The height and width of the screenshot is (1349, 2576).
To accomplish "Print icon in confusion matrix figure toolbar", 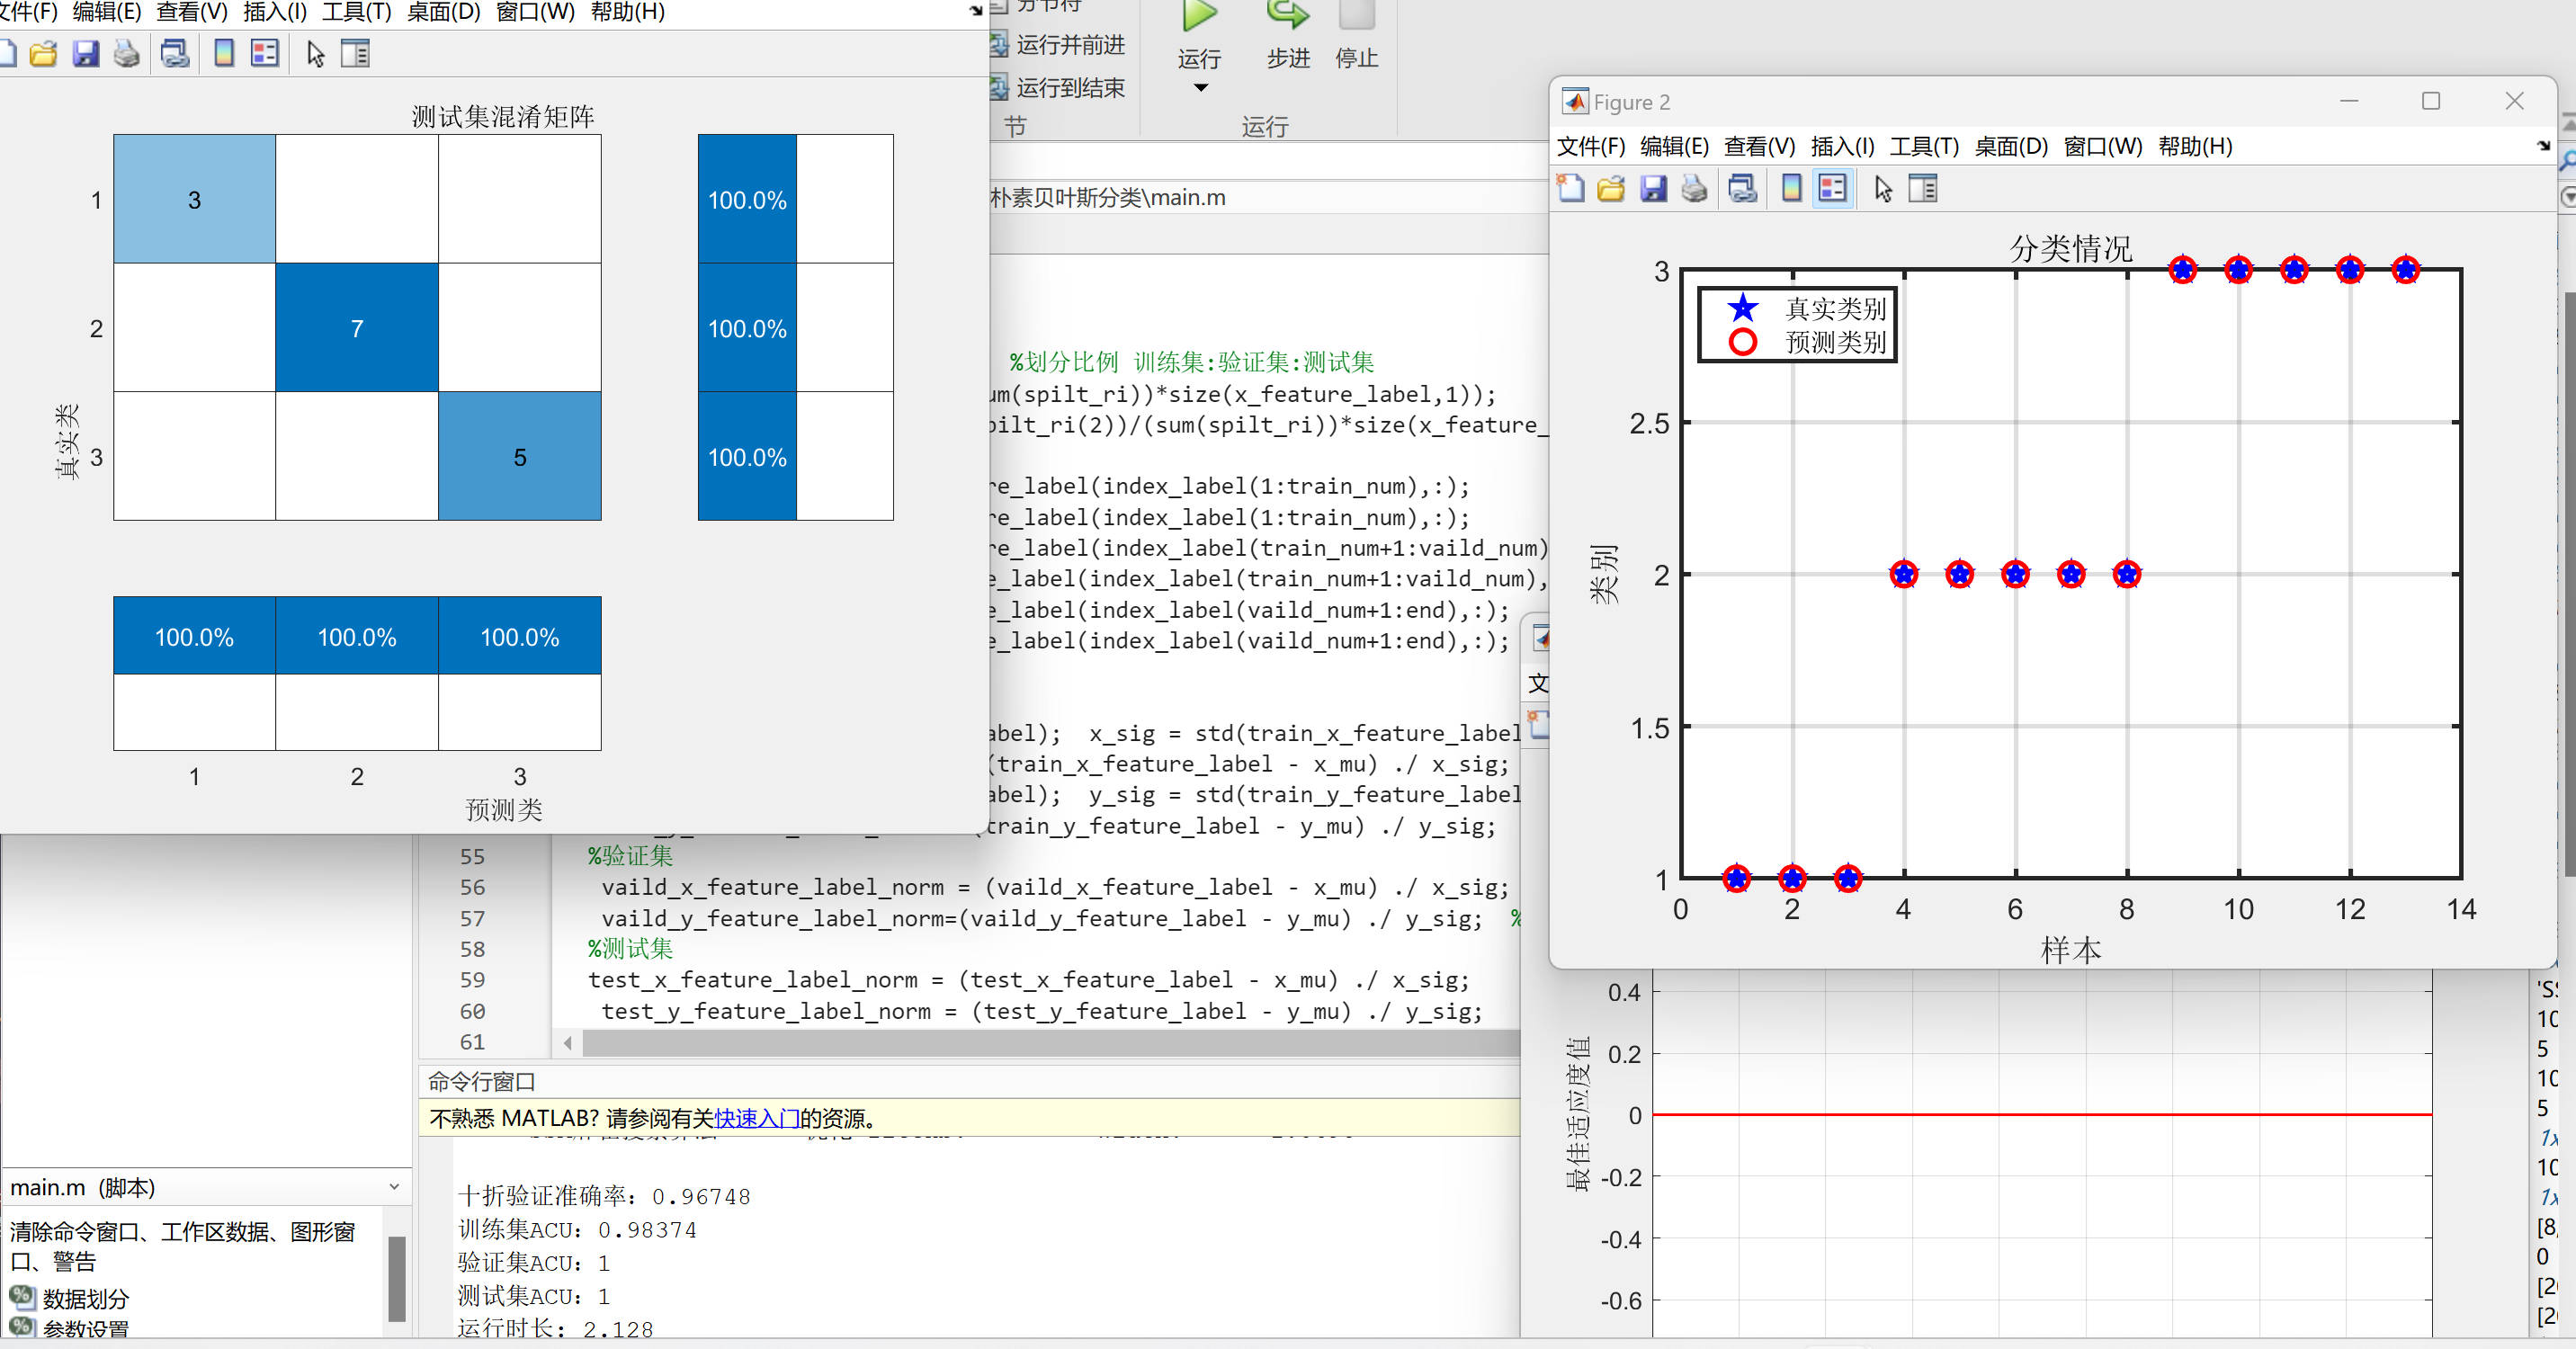I will (x=127, y=53).
